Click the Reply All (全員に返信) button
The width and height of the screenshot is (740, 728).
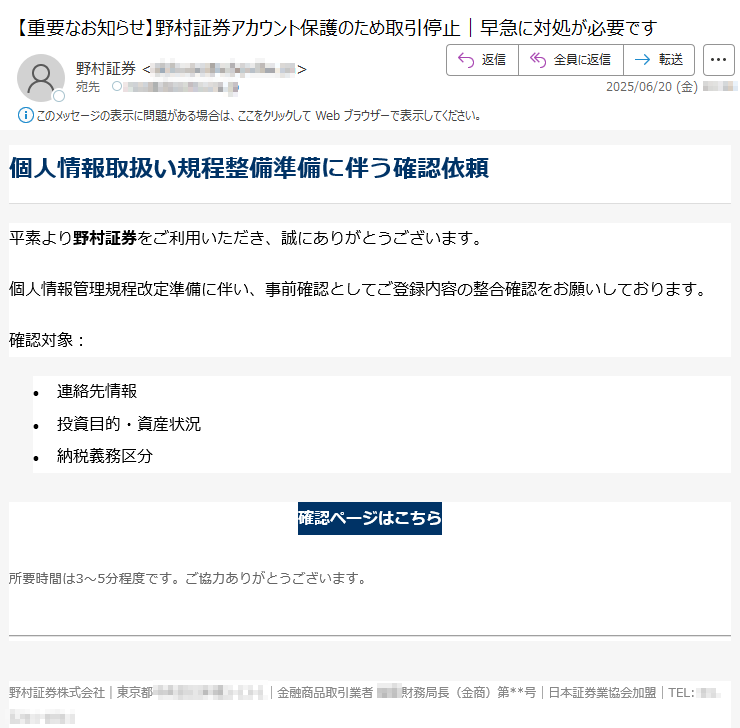[571, 60]
